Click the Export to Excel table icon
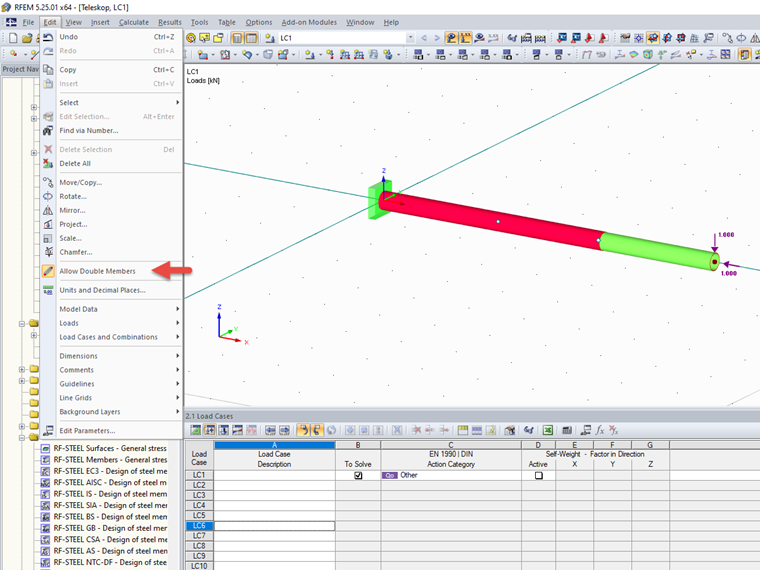 pos(548,430)
